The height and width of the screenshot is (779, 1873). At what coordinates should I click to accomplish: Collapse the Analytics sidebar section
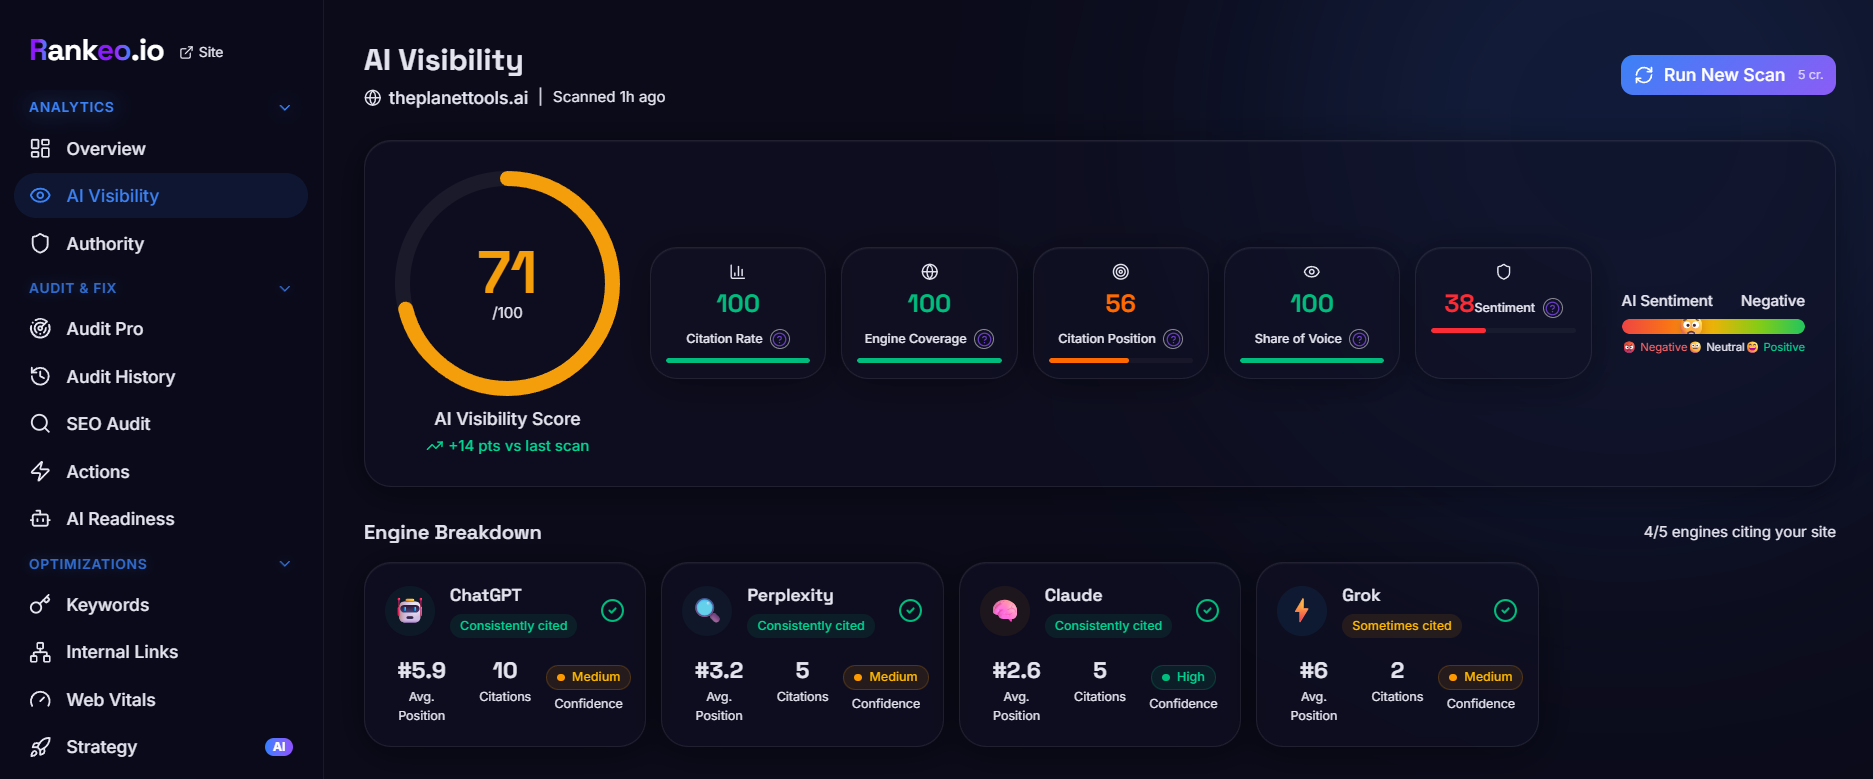(x=285, y=108)
